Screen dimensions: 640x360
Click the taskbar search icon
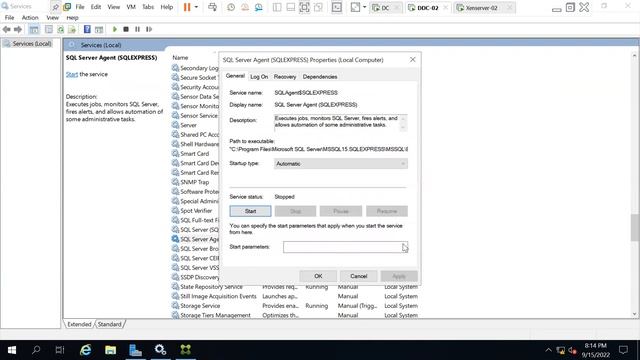tap(36, 350)
